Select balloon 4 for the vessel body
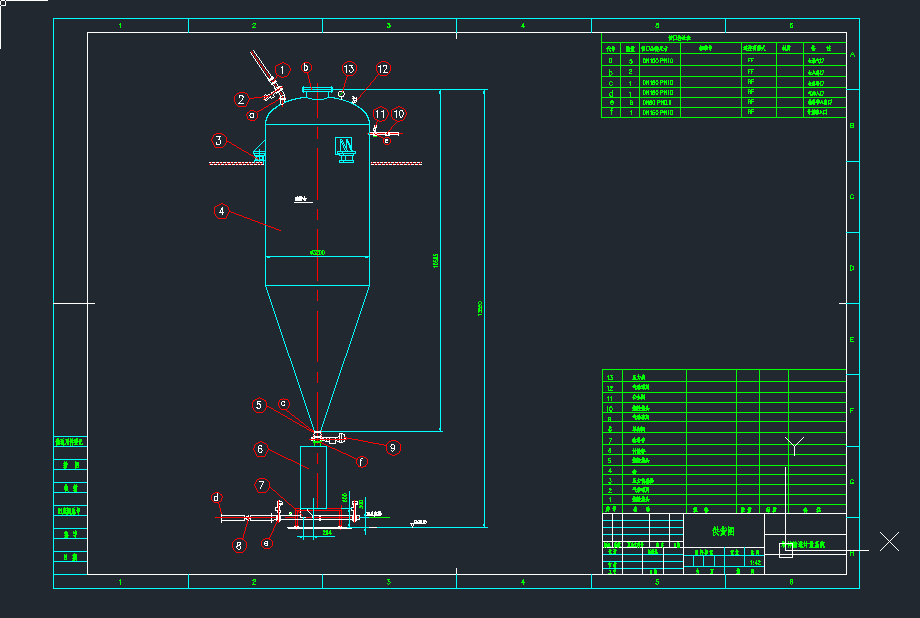The height and width of the screenshot is (618, 920). pos(221,211)
